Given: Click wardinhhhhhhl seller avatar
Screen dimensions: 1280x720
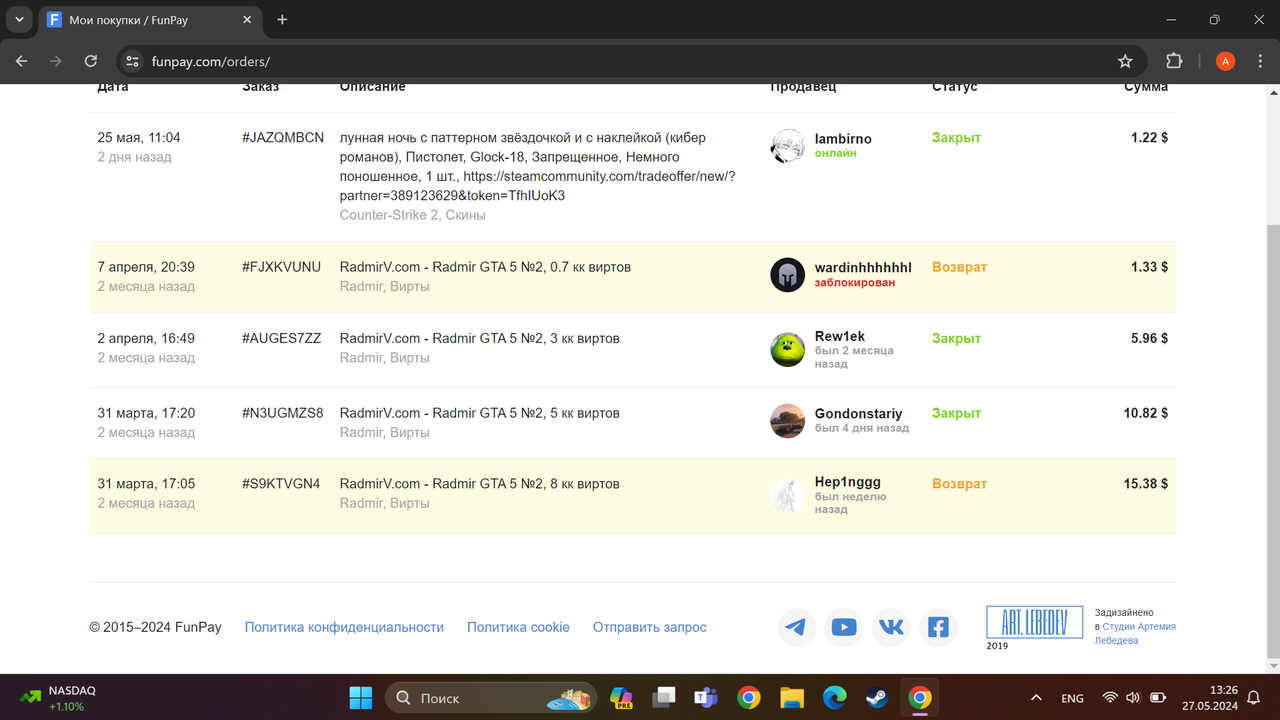Looking at the screenshot, I should click(x=788, y=275).
